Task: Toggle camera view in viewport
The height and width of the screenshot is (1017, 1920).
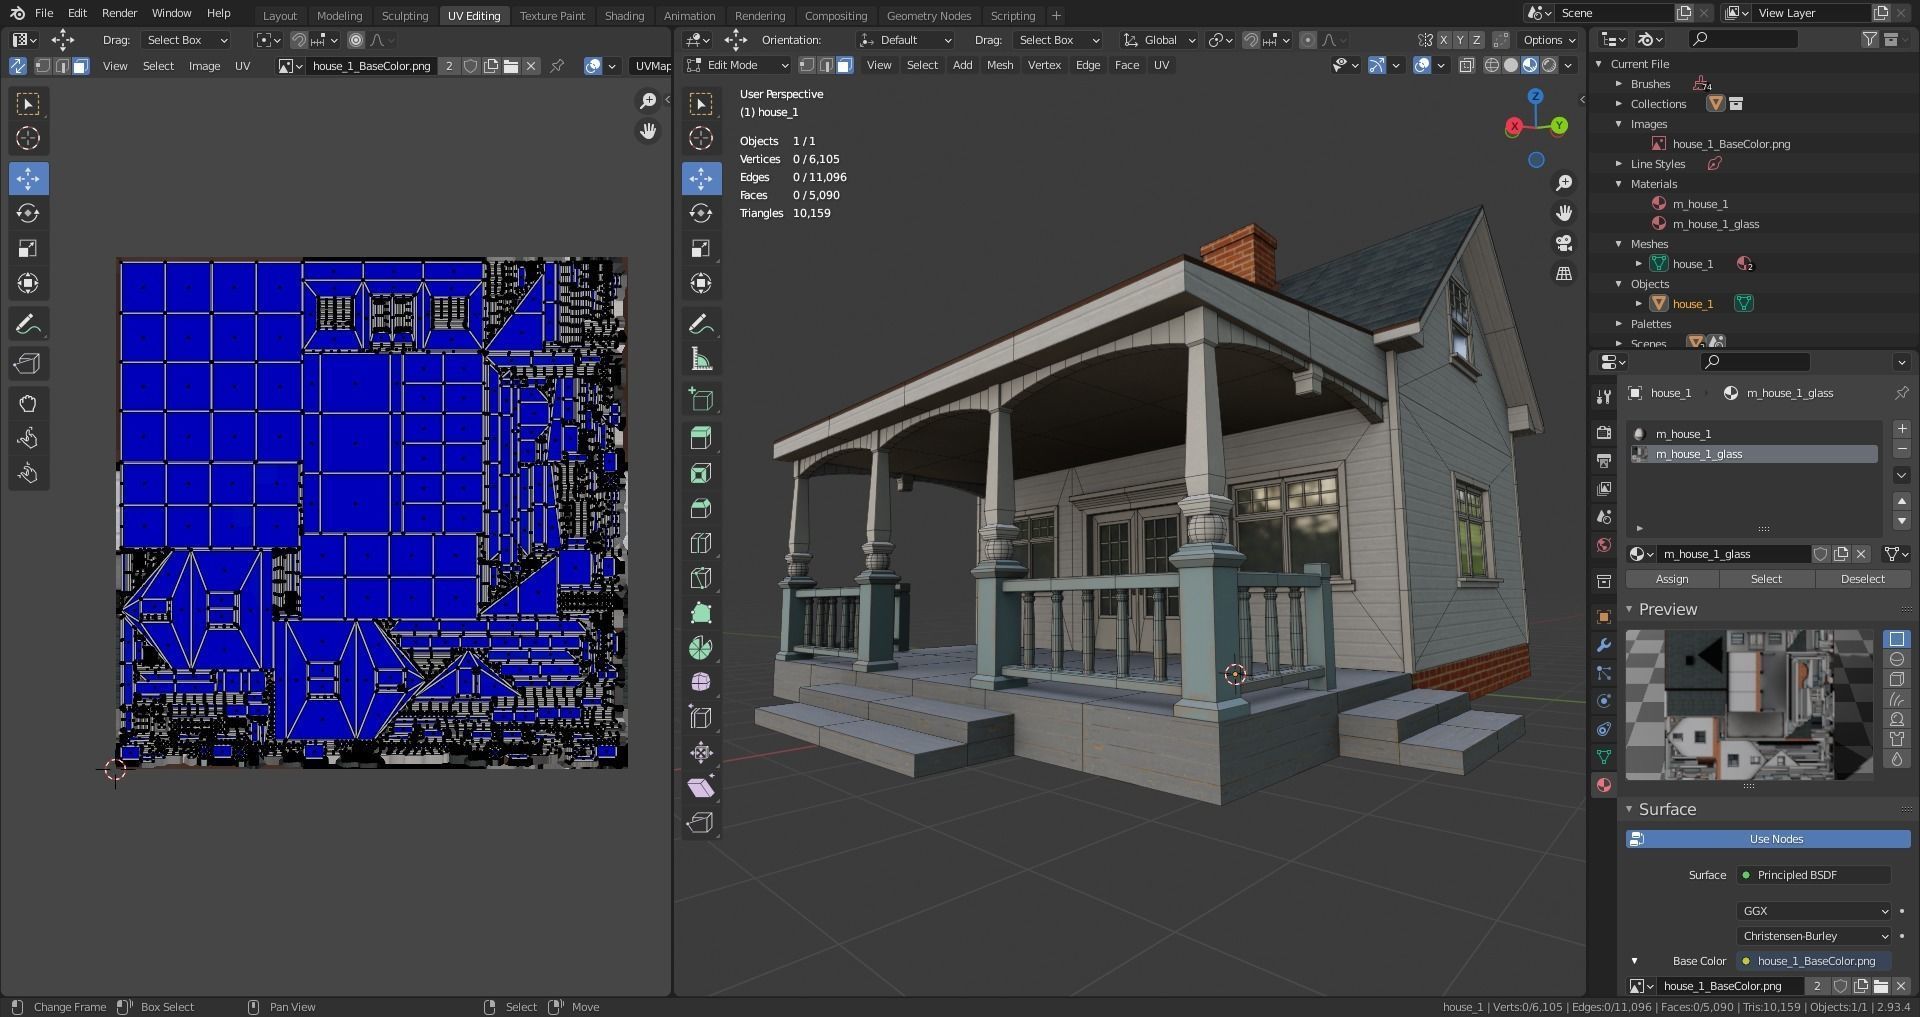Action: [1564, 243]
